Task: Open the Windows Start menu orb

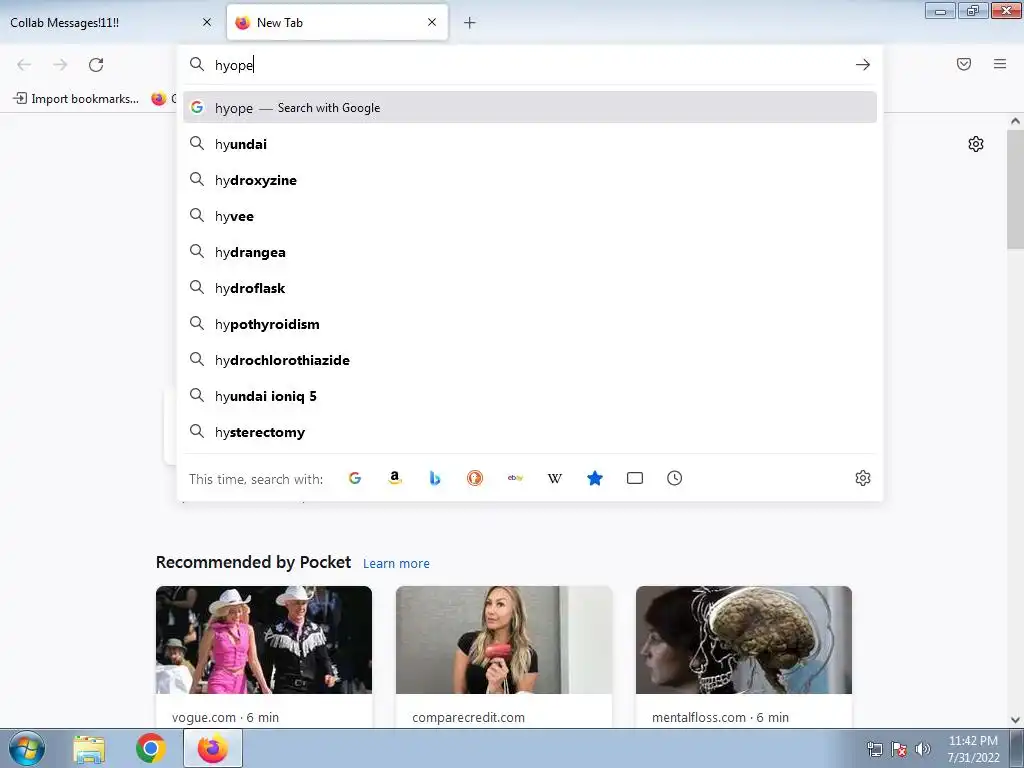Action: point(27,748)
